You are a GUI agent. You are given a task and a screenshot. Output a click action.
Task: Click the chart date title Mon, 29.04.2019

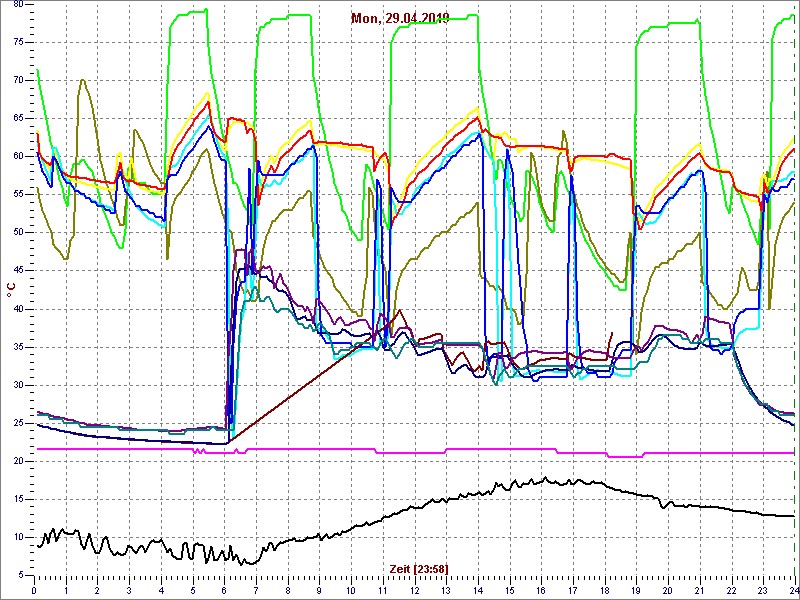click(x=400, y=18)
